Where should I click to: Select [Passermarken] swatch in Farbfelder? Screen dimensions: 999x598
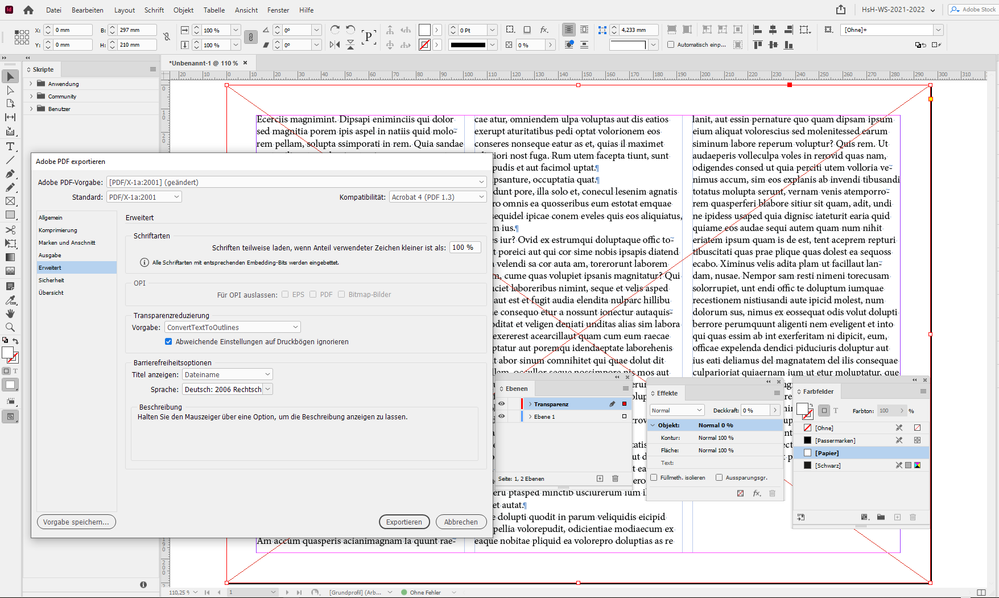(x=860, y=440)
